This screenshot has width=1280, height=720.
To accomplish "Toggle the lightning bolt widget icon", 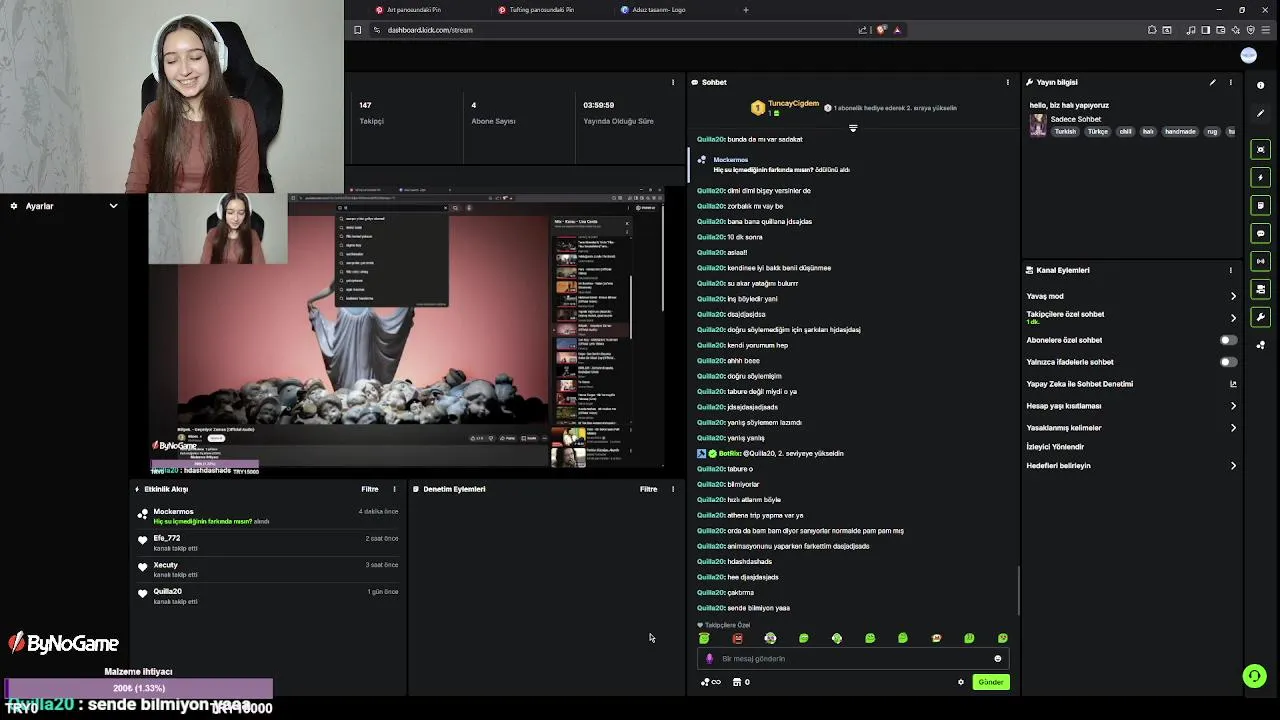I will (1260, 177).
